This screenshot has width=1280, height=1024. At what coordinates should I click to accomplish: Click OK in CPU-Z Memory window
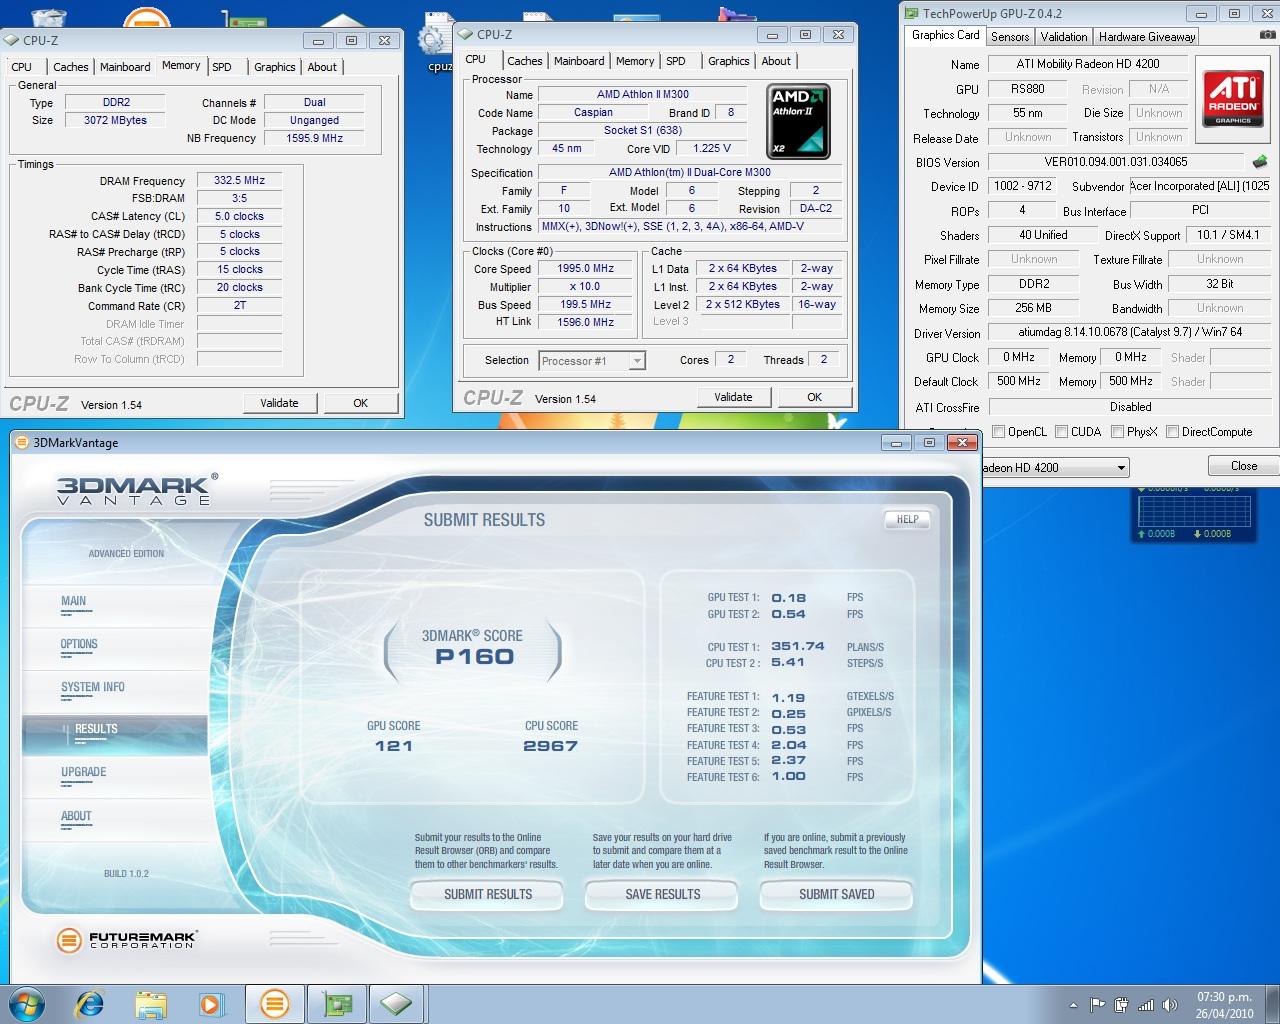(x=360, y=403)
